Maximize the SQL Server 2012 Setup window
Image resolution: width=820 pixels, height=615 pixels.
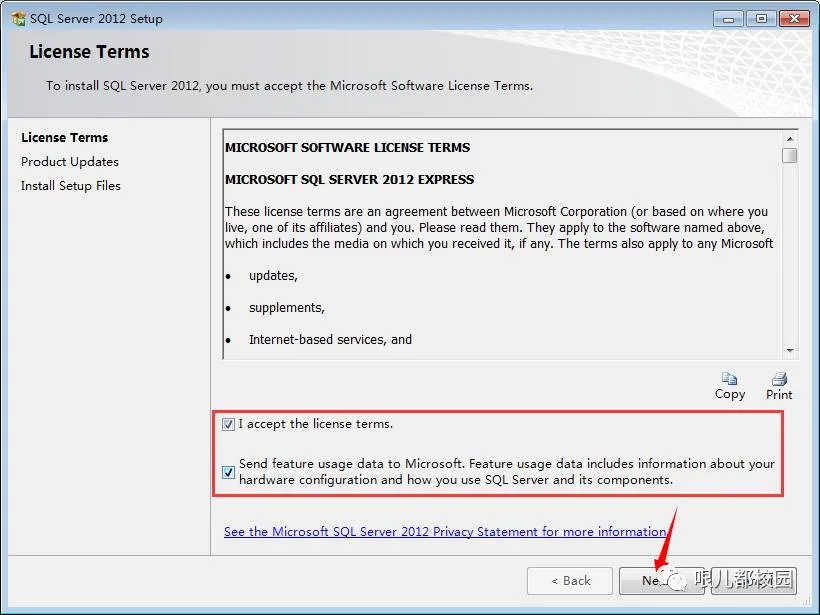[x=761, y=19]
